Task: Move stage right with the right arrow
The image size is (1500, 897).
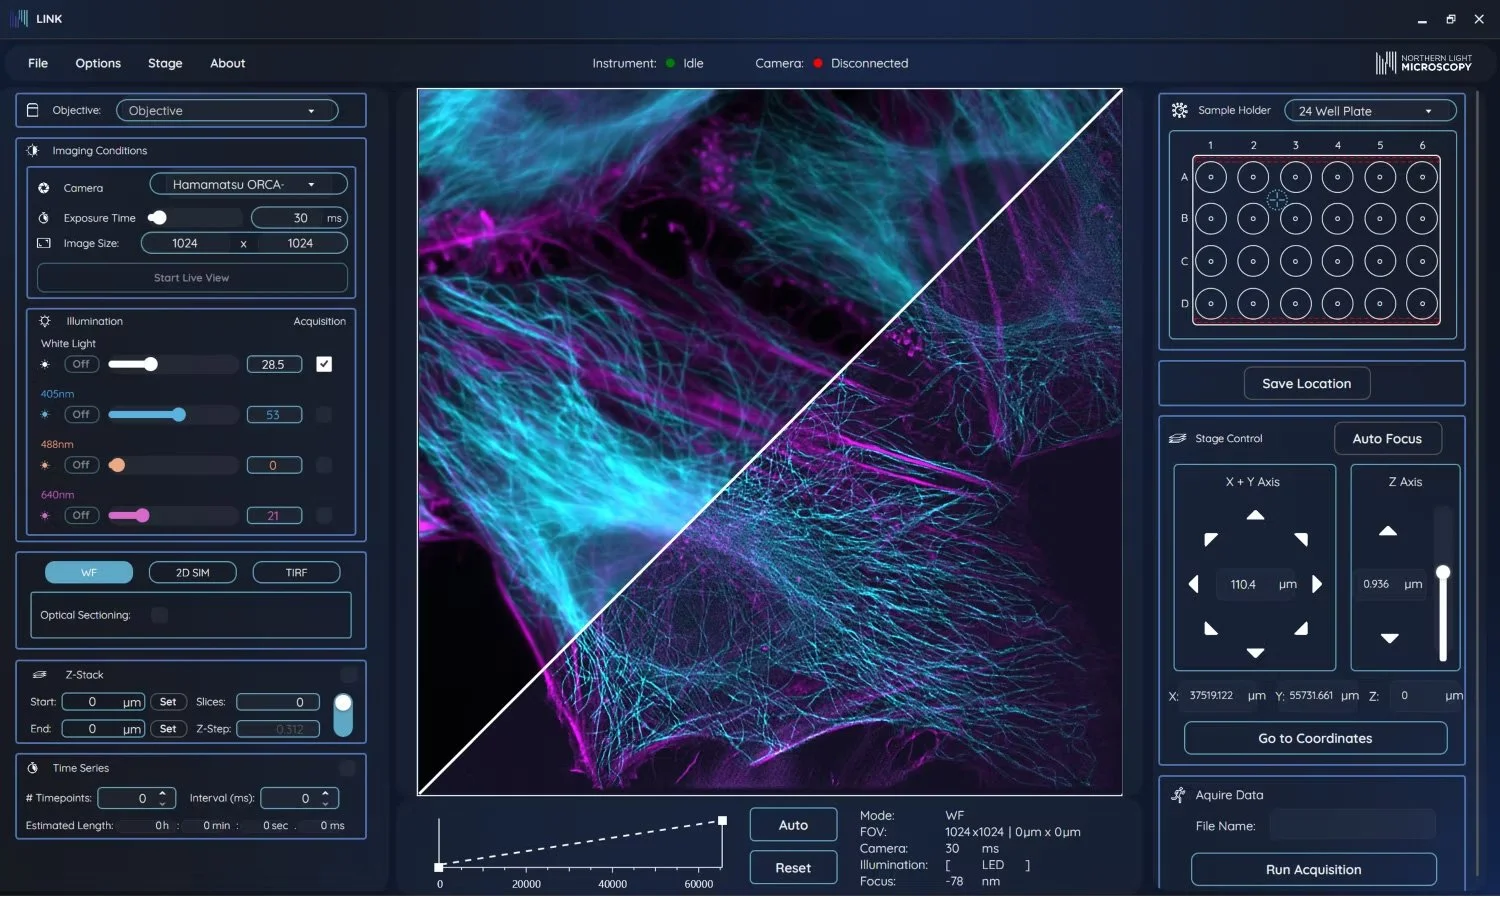Action: 1317,584
